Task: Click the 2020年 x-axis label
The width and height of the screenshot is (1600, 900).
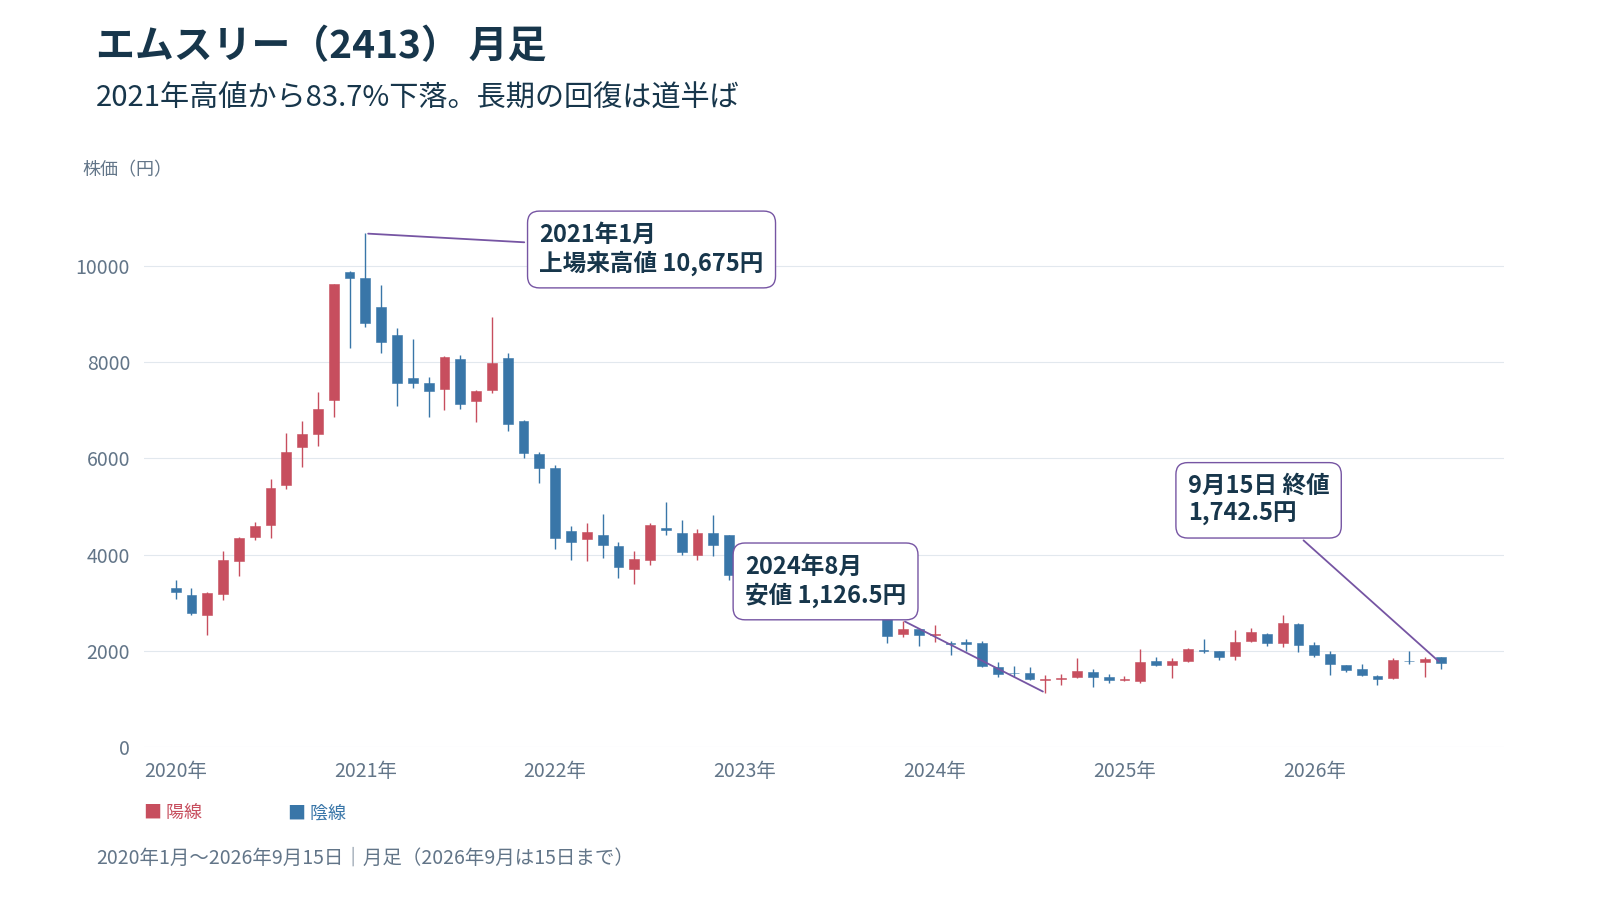Action: click(x=175, y=770)
